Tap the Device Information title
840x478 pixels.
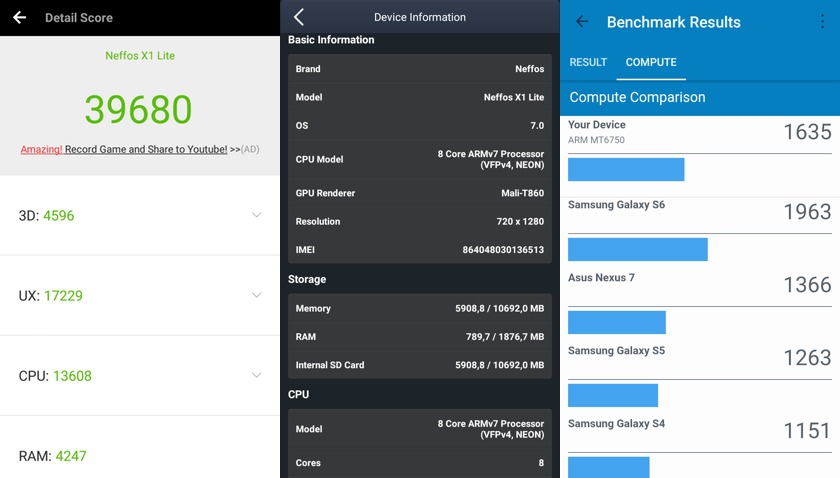click(x=420, y=17)
